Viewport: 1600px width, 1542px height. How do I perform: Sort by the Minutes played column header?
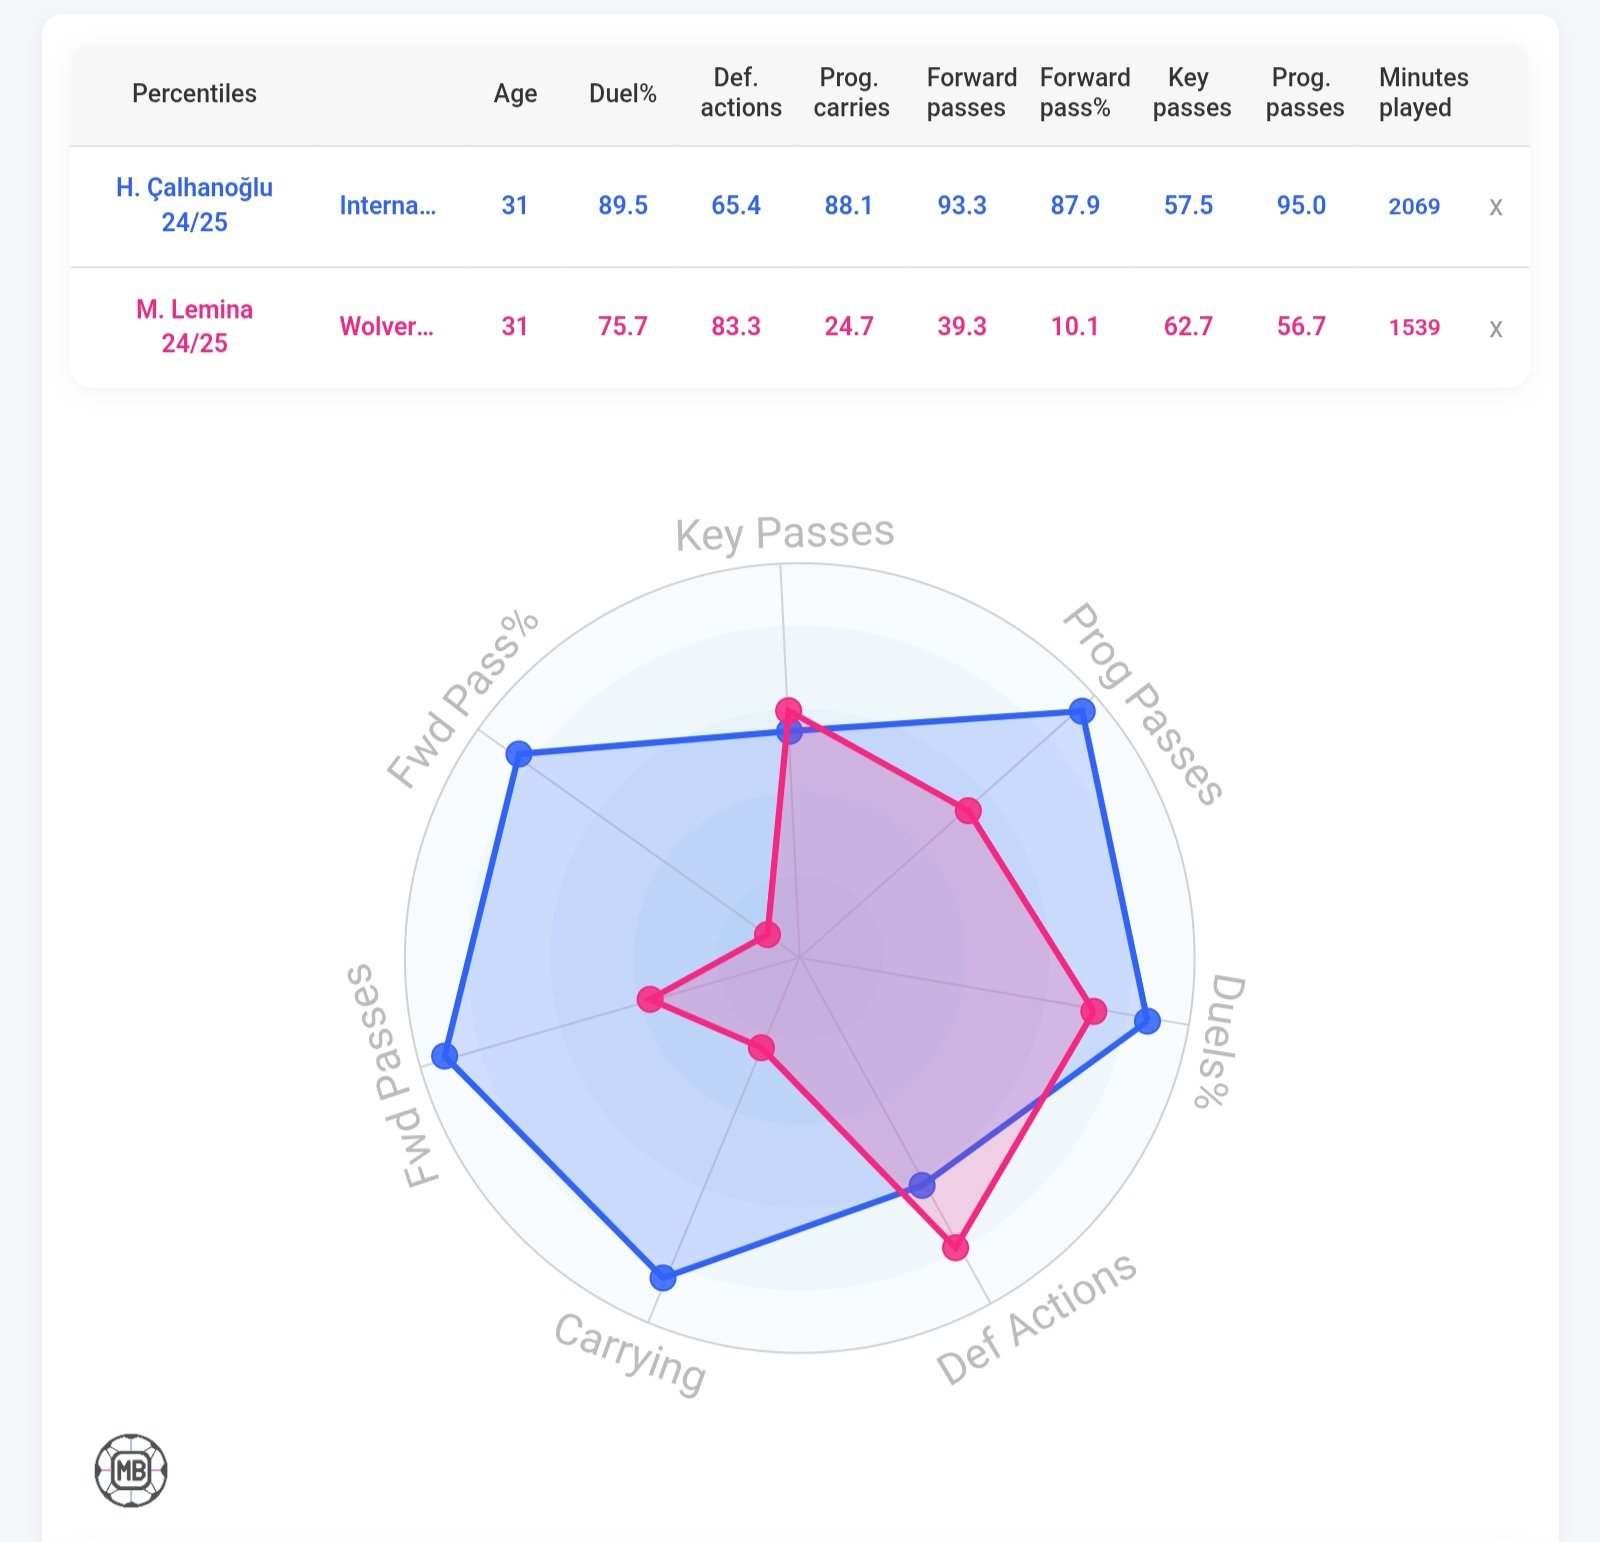(x=1423, y=92)
